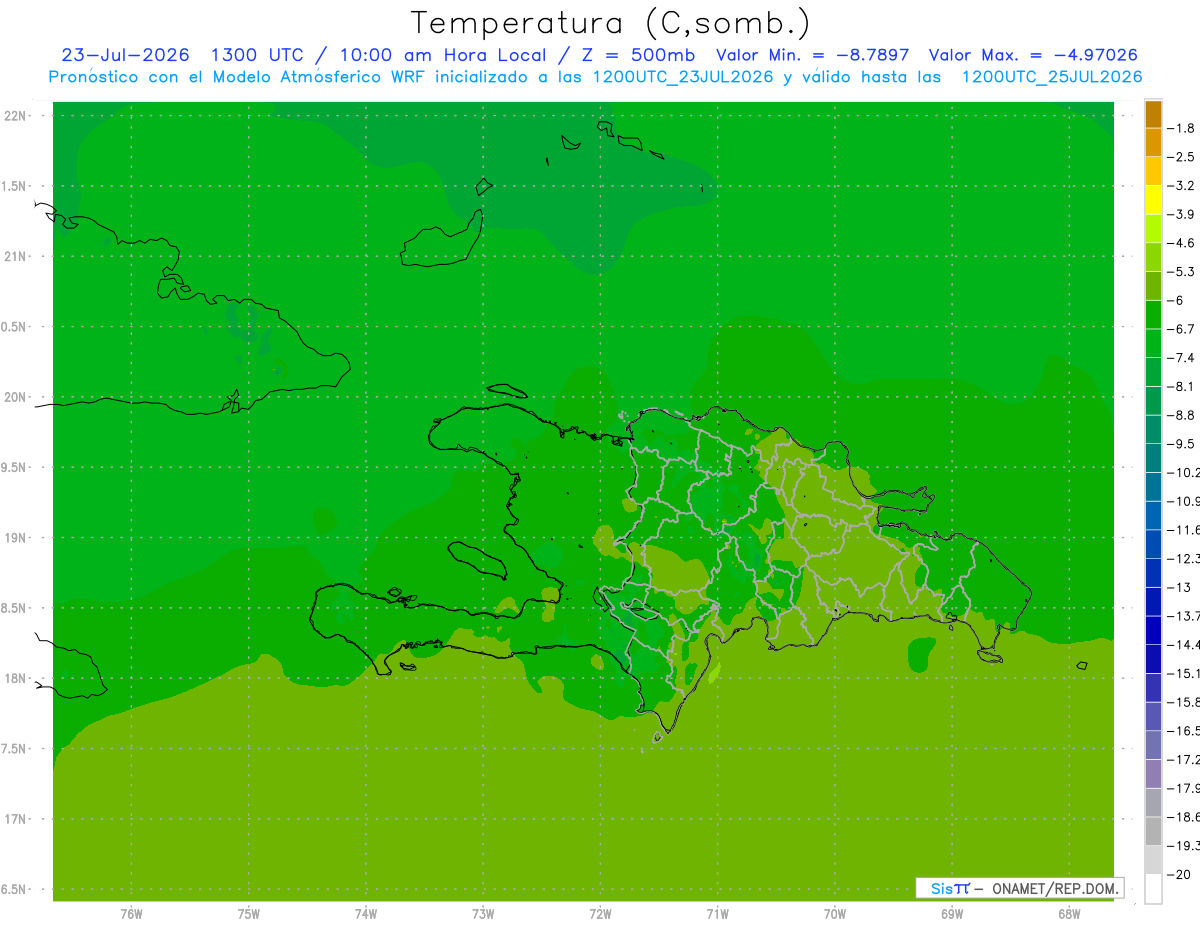Click the longitude tick label "69W"

(952, 914)
